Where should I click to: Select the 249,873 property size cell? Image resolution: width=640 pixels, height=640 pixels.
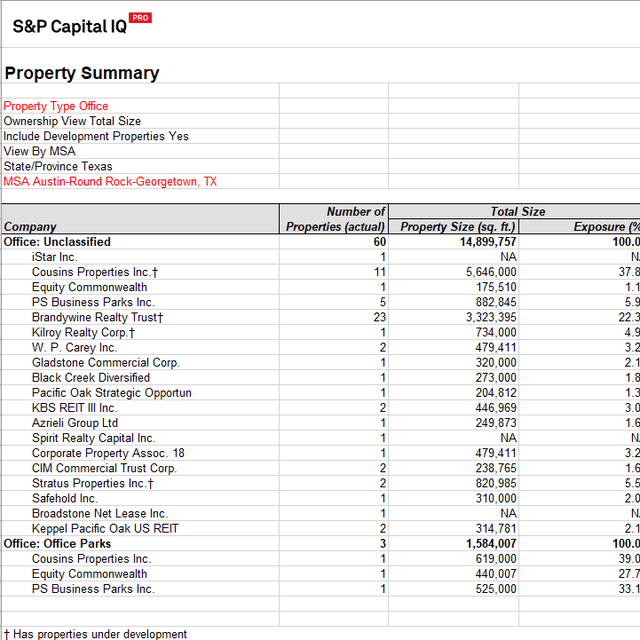click(x=454, y=423)
